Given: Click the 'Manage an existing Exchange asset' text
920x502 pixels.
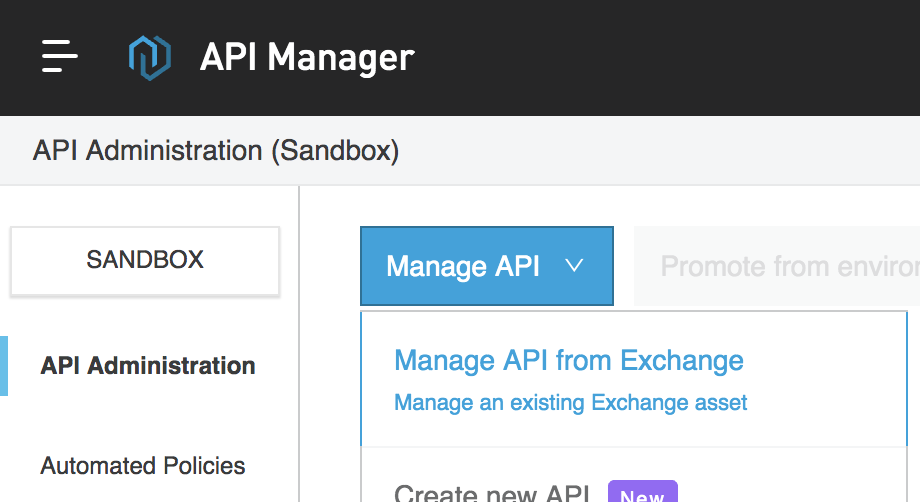Looking at the screenshot, I should [x=570, y=403].
